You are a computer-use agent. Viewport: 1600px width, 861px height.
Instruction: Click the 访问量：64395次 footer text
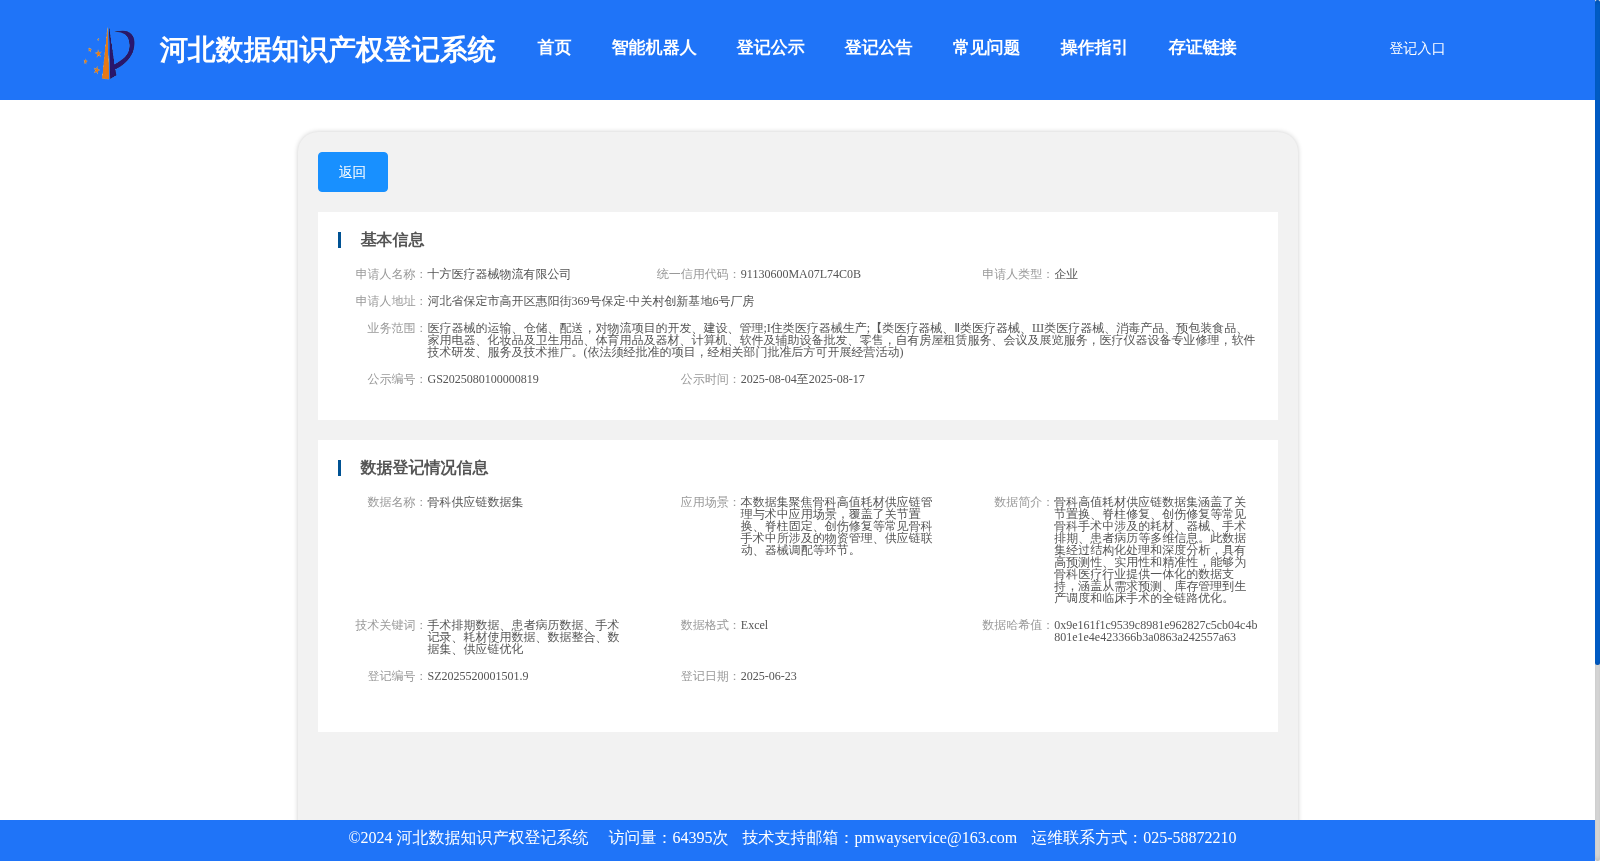click(x=668, y=838)
